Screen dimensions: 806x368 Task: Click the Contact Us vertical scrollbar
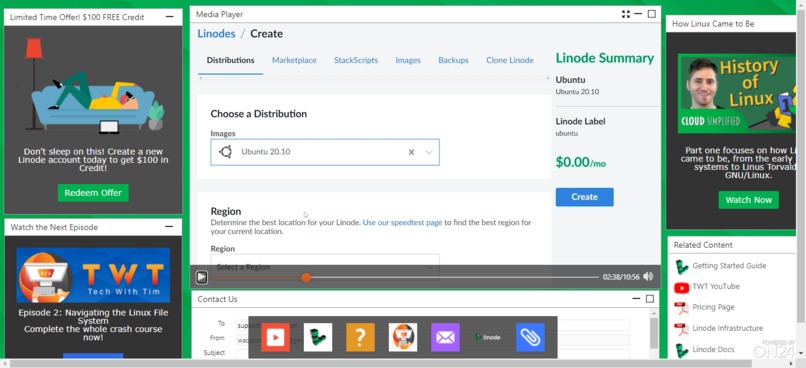pyautogui.click(x=654, y=333)
